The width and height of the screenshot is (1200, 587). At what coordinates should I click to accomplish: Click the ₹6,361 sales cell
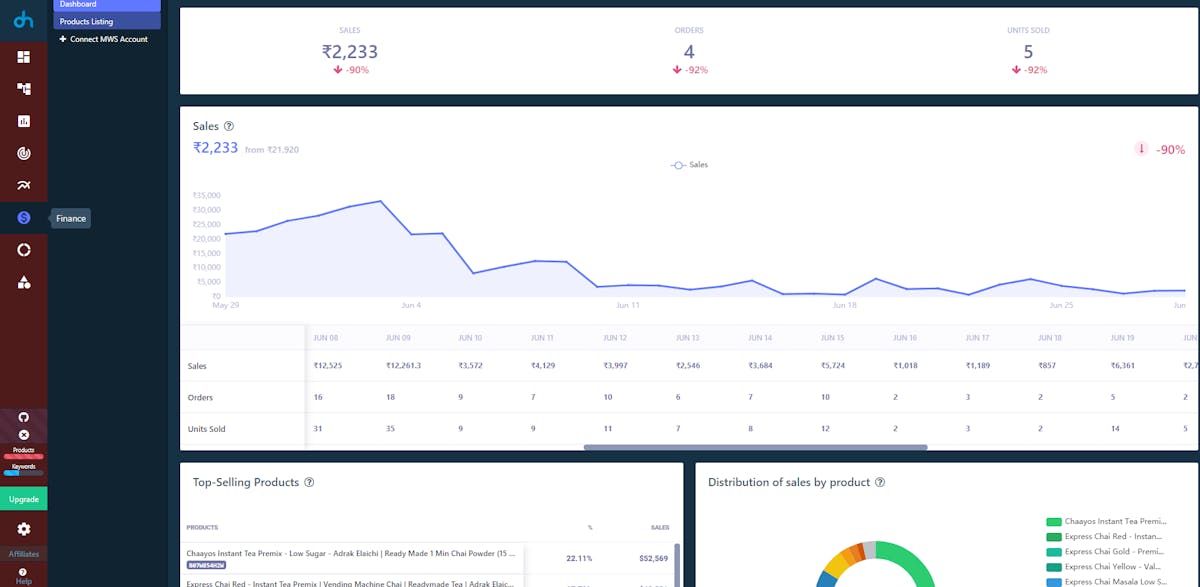(x=1123, y=366)
